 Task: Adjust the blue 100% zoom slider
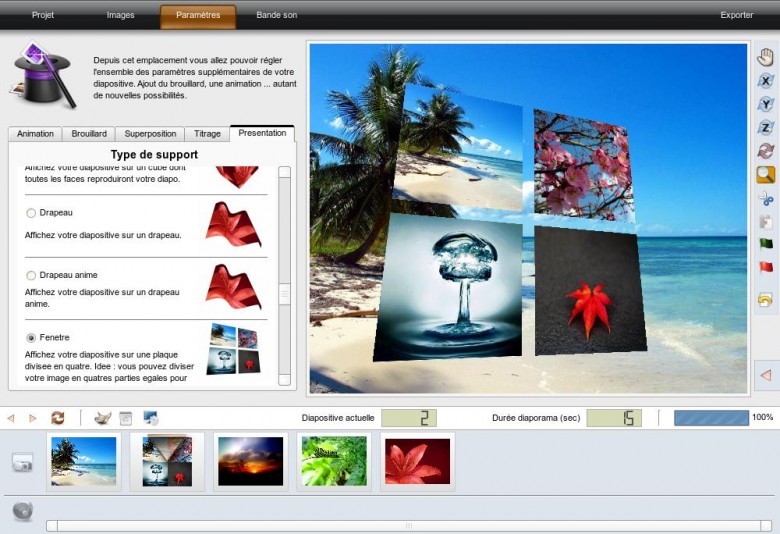711,418
